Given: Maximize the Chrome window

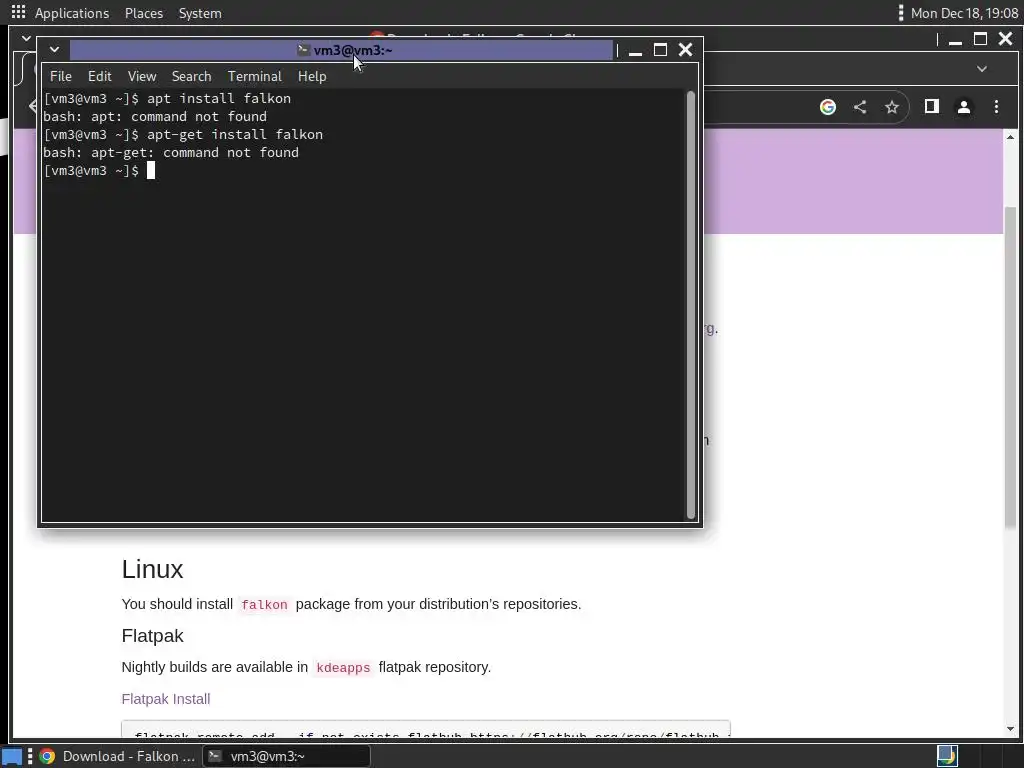Looking at the screenshot, I should point(980,39).
